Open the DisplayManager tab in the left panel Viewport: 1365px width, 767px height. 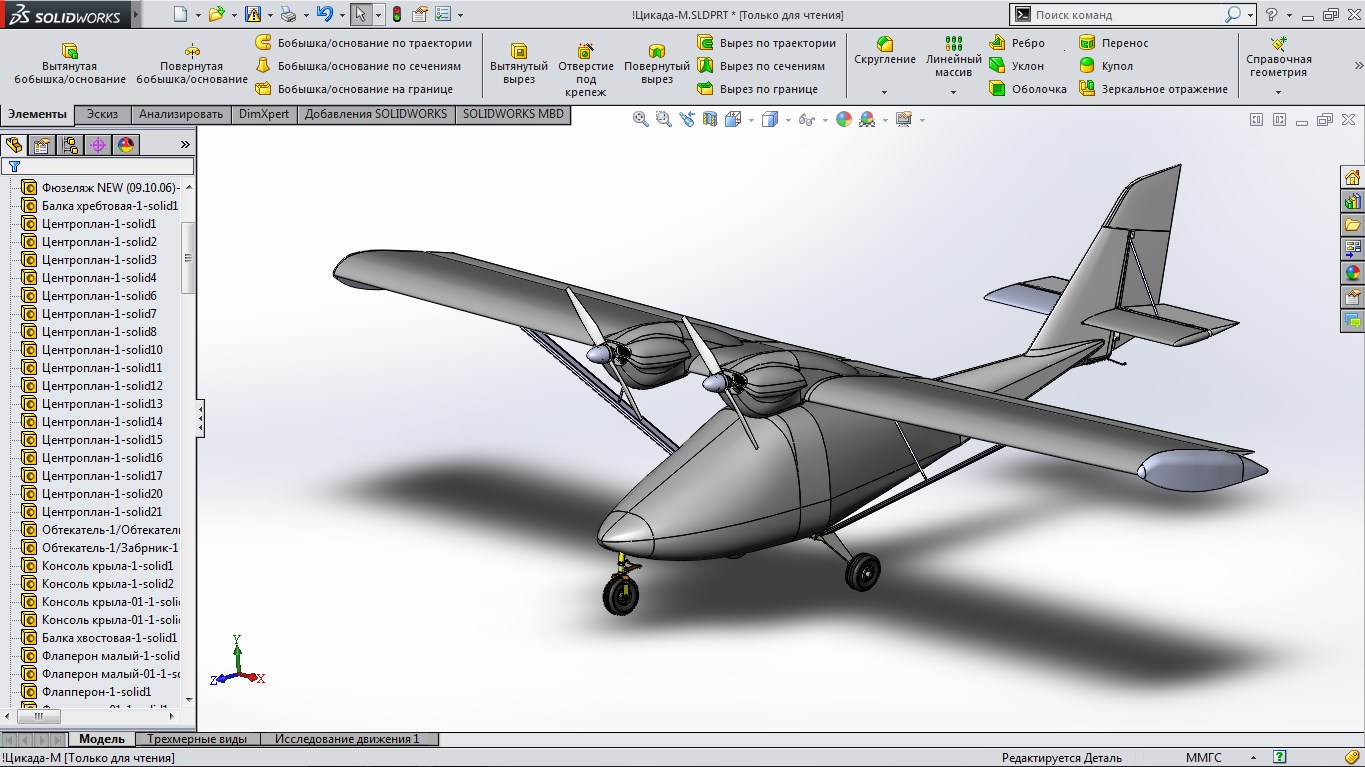[125, 145]
